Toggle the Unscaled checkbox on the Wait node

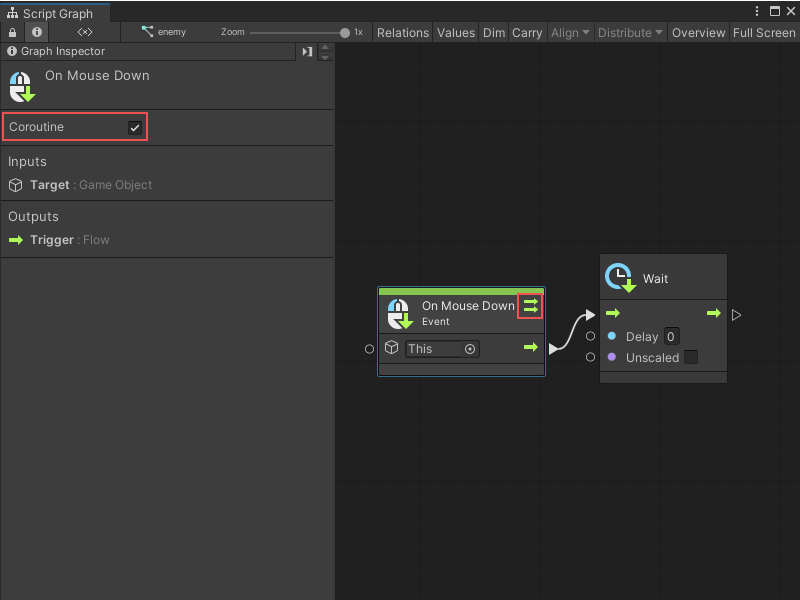tap(690, 357)
